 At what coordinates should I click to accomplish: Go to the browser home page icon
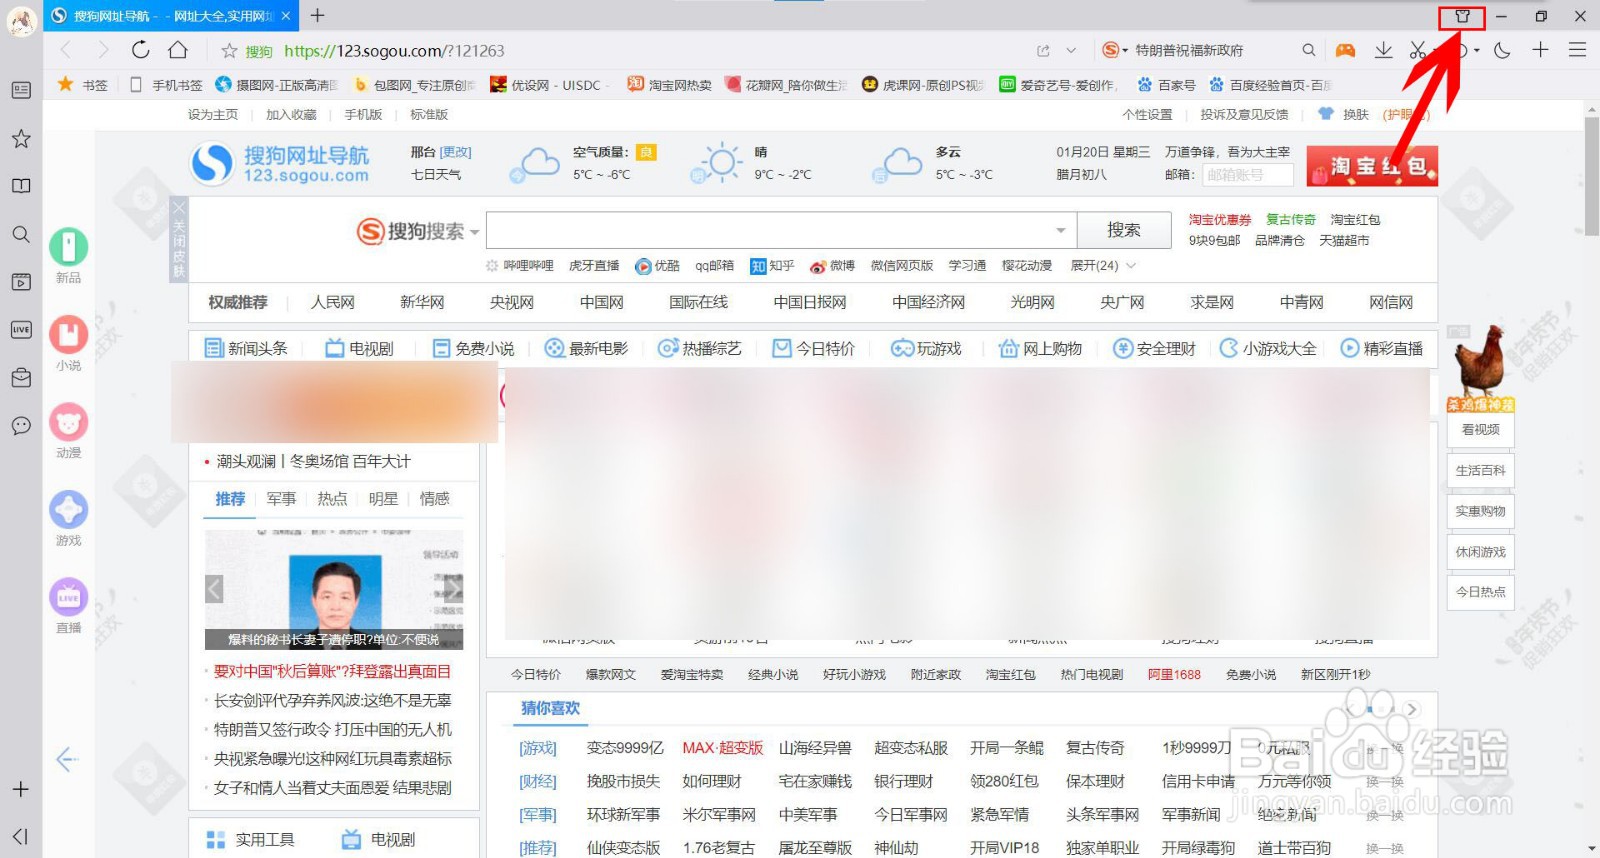[x=178, y=50]
